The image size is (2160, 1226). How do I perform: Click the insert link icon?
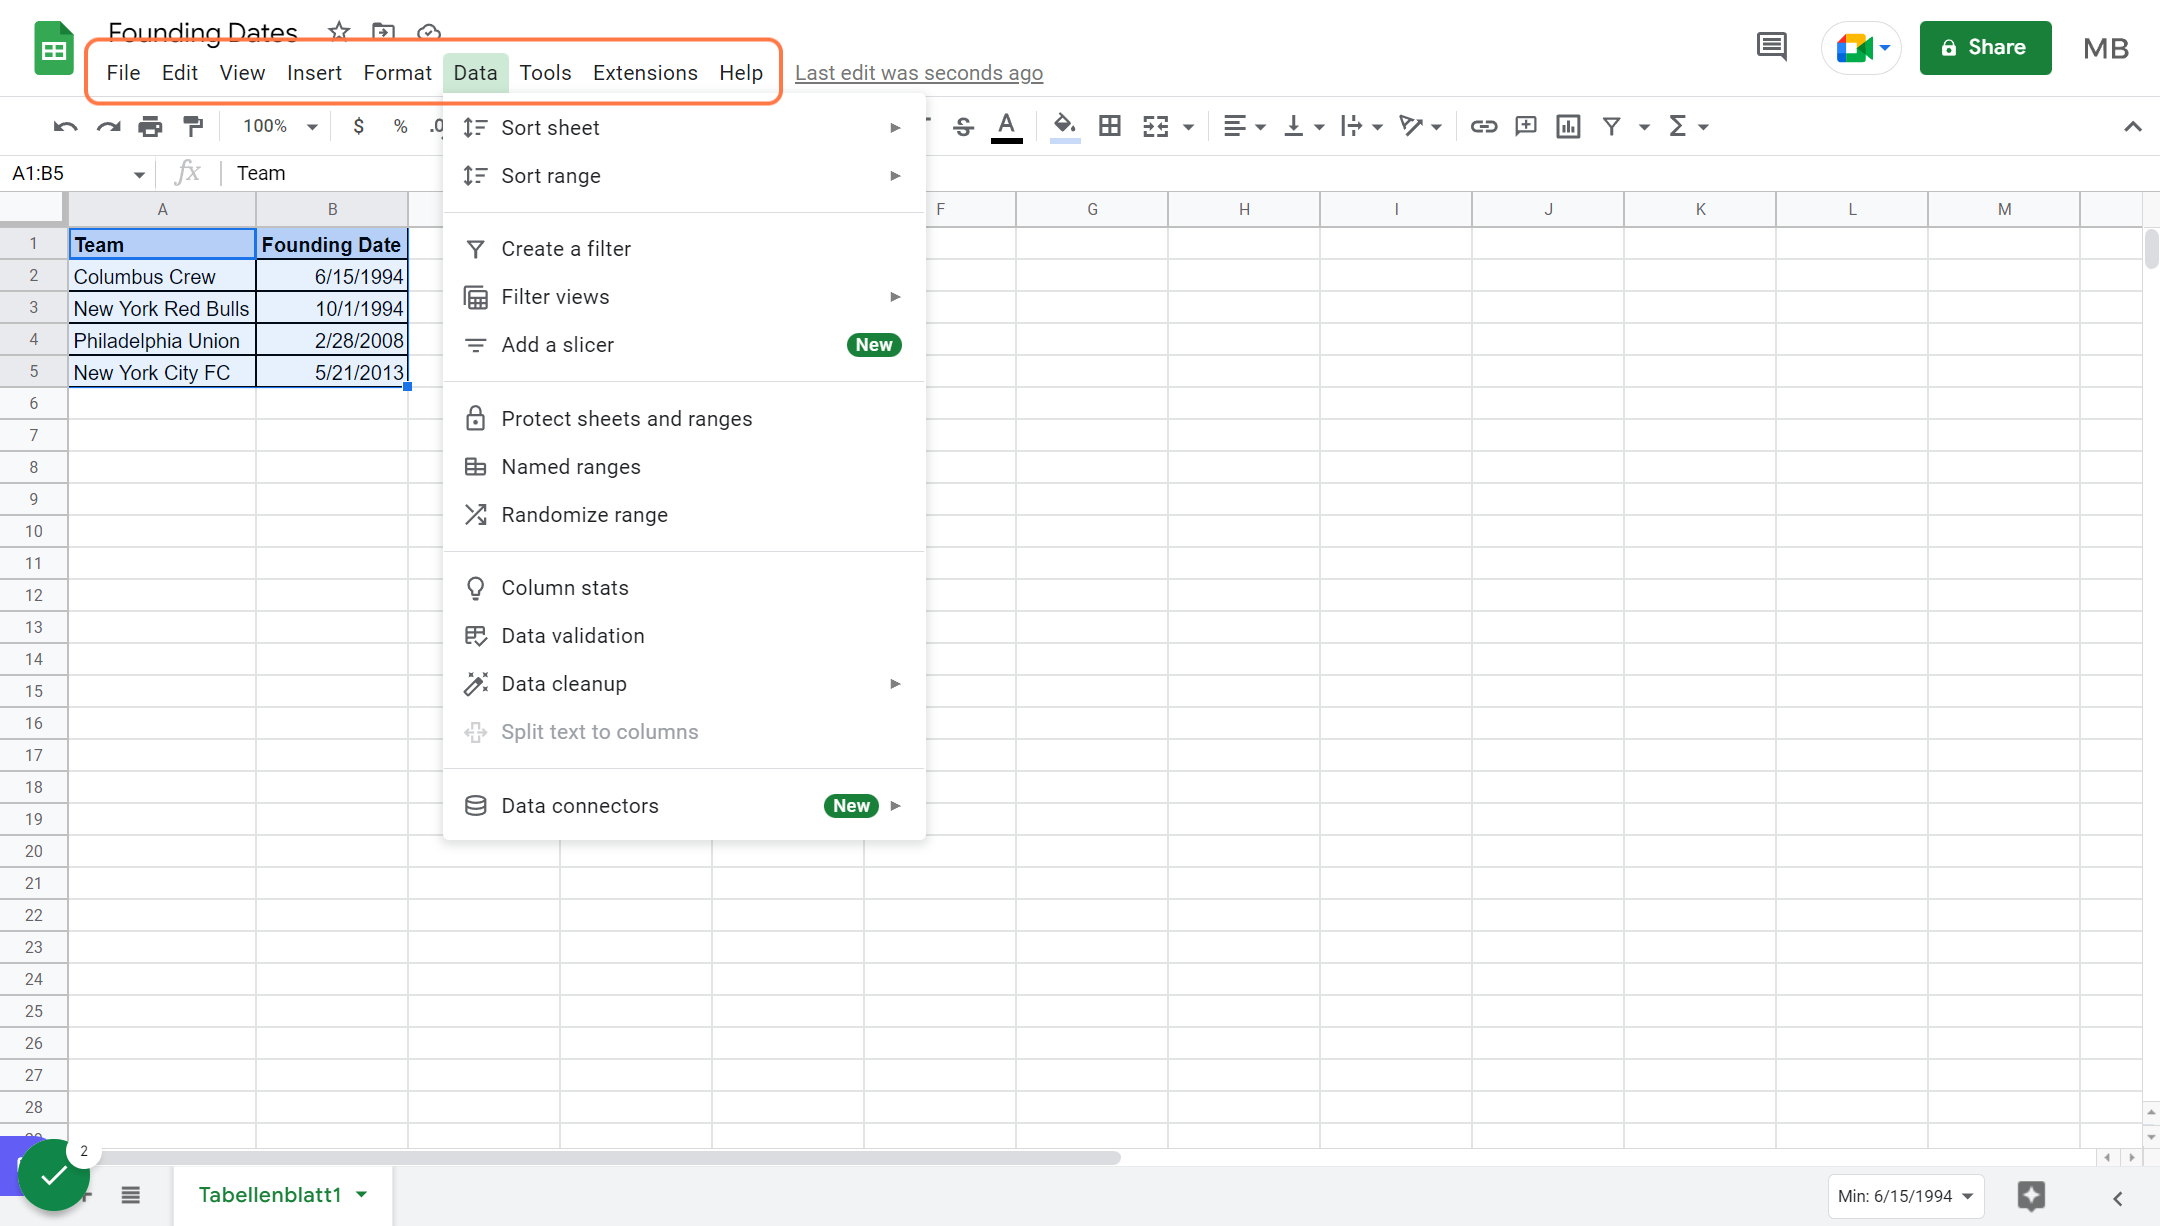point(1484,126)
